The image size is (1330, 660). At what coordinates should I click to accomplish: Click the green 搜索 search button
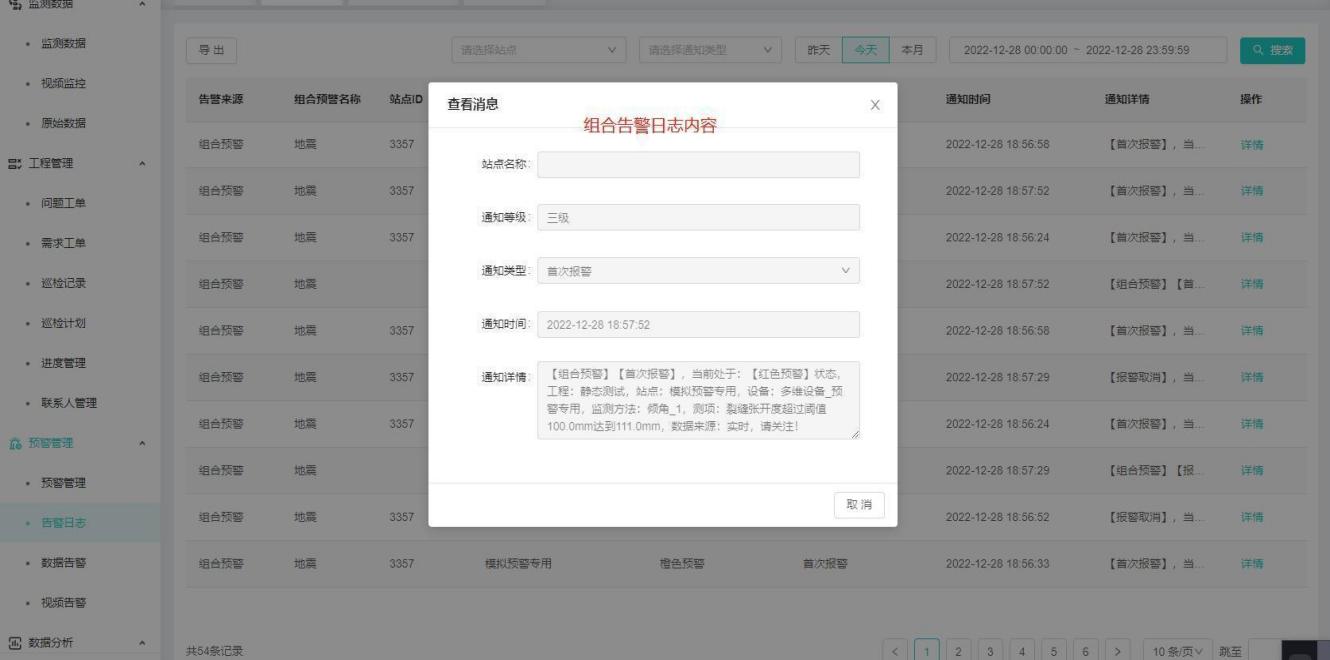coord(1272,50)
